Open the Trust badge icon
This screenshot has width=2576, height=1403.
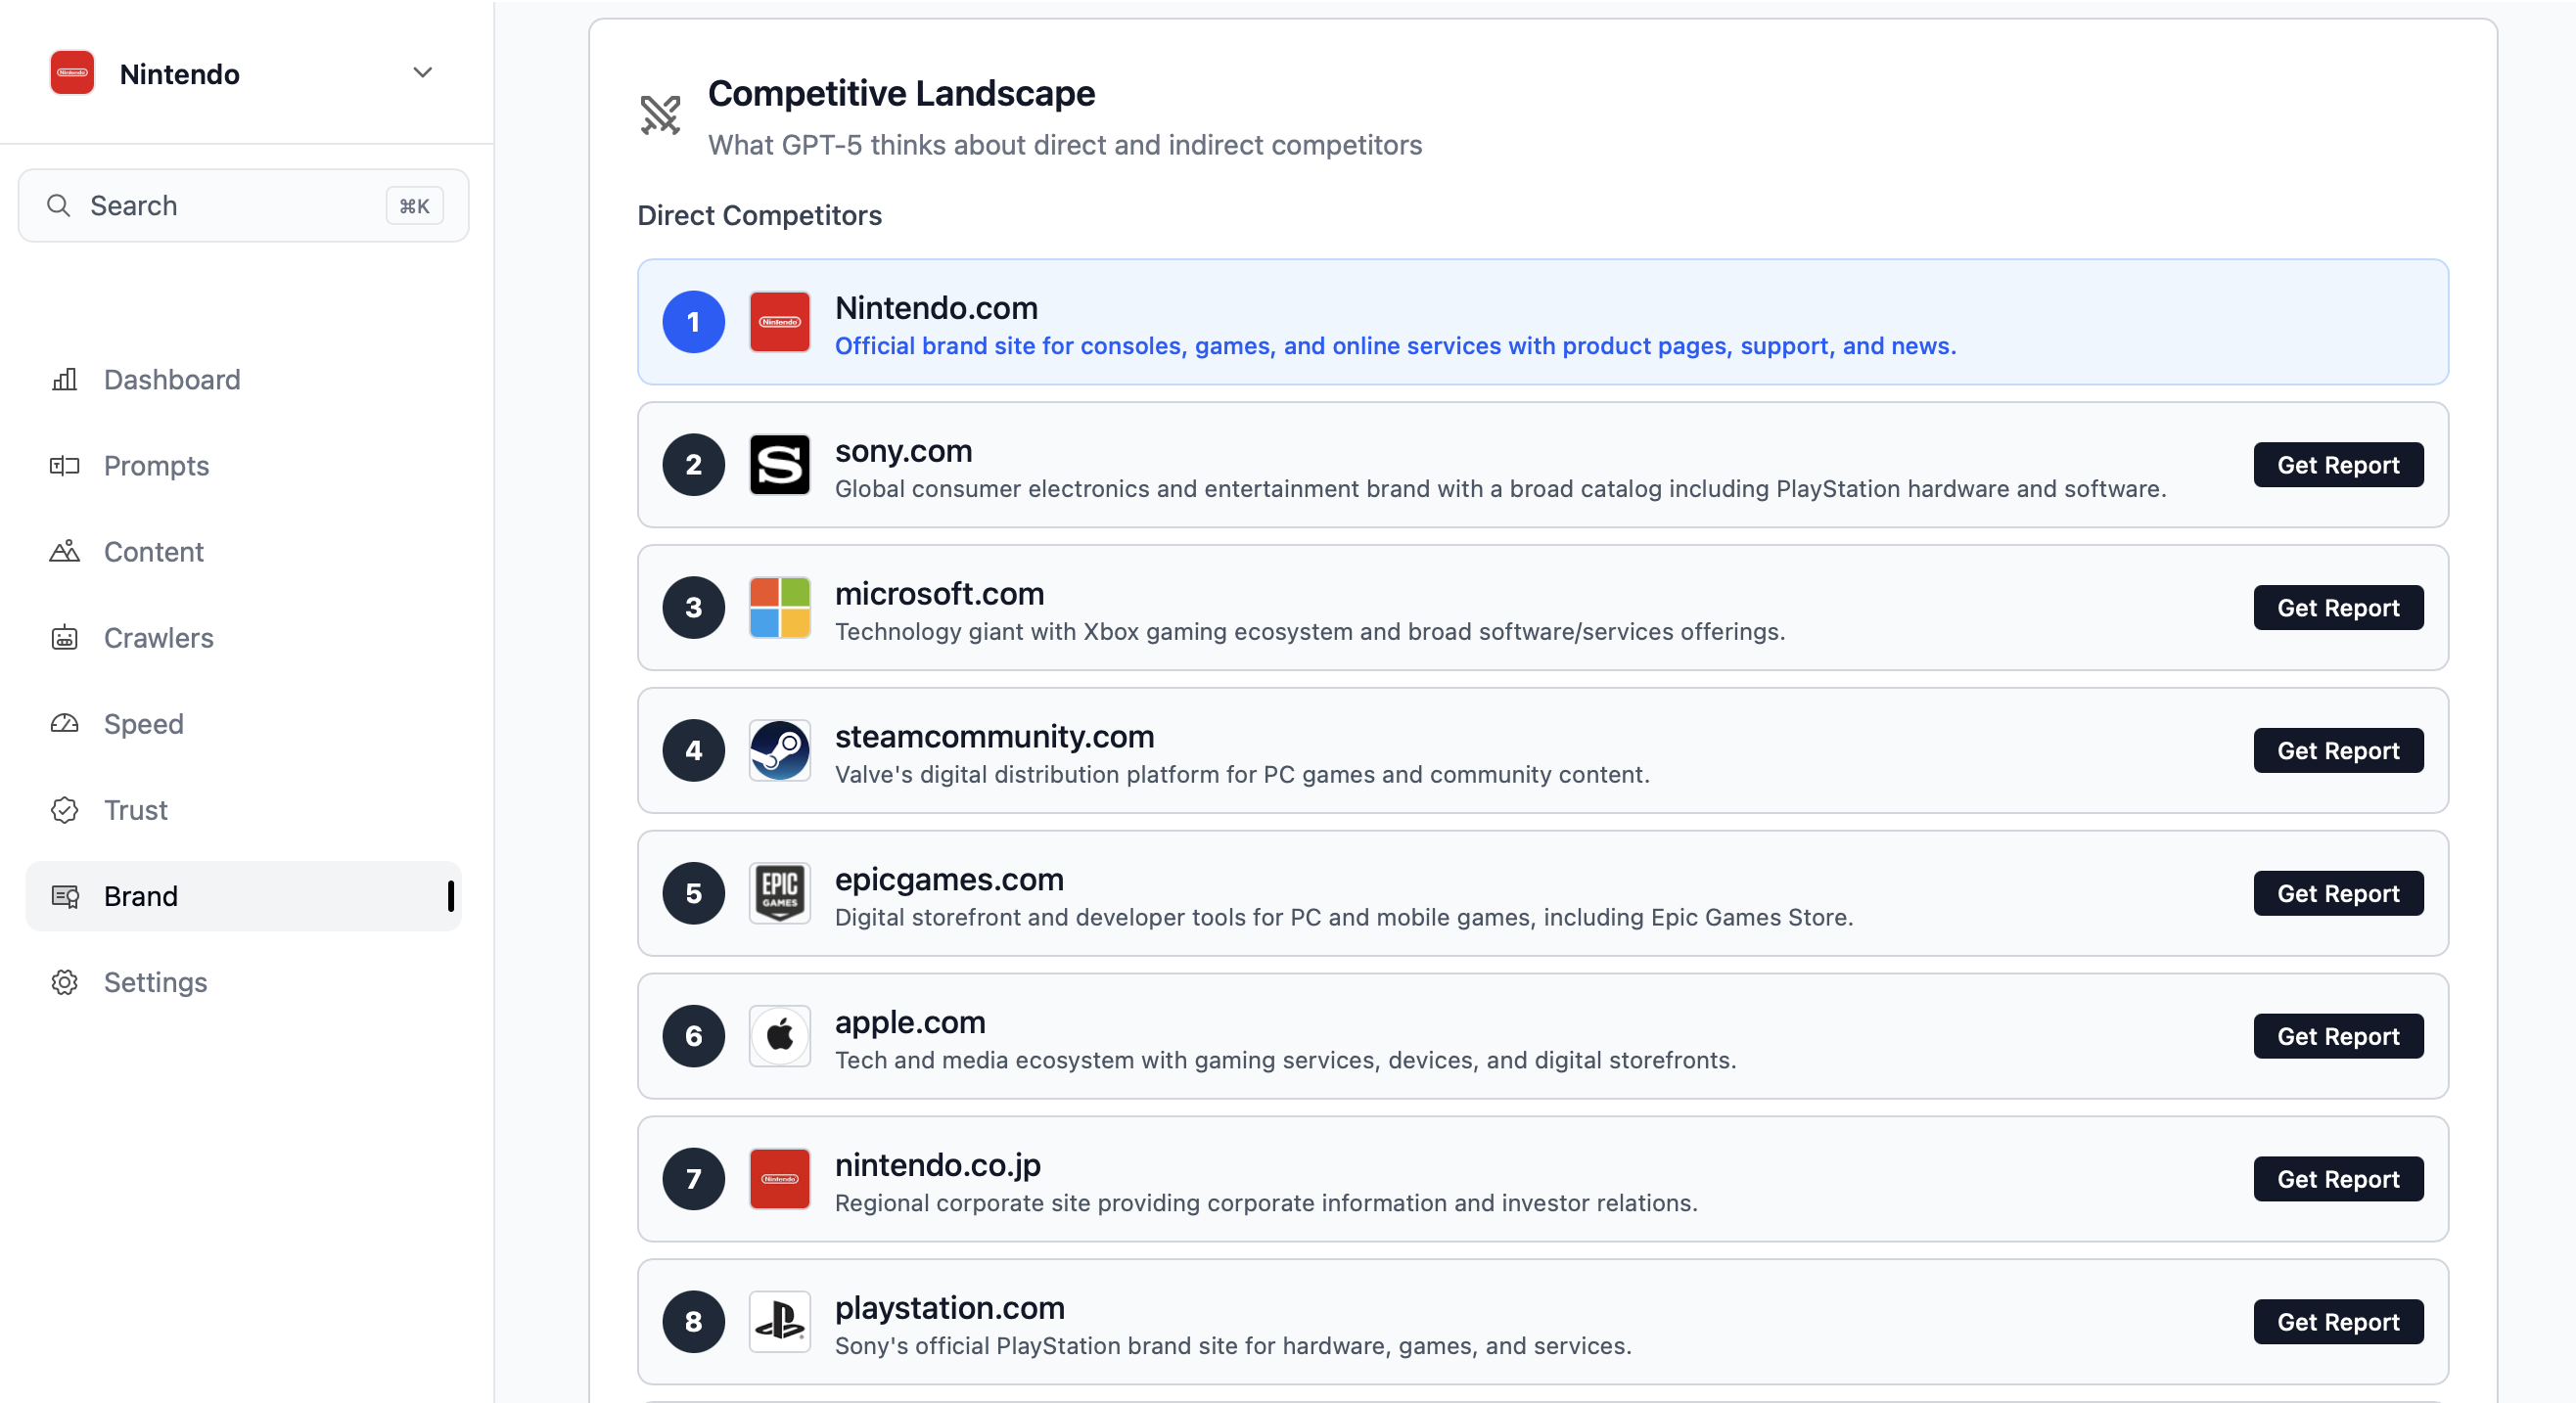[64, 810]
